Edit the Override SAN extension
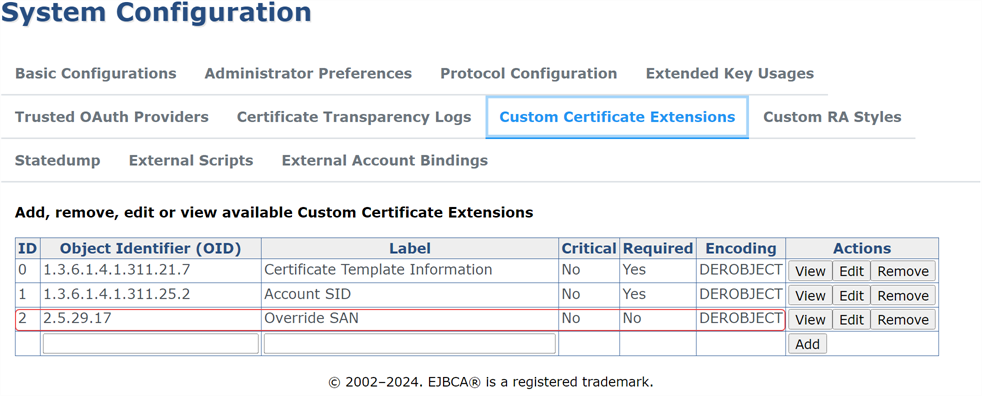982x396 pixels. click(x=851, y=320)
